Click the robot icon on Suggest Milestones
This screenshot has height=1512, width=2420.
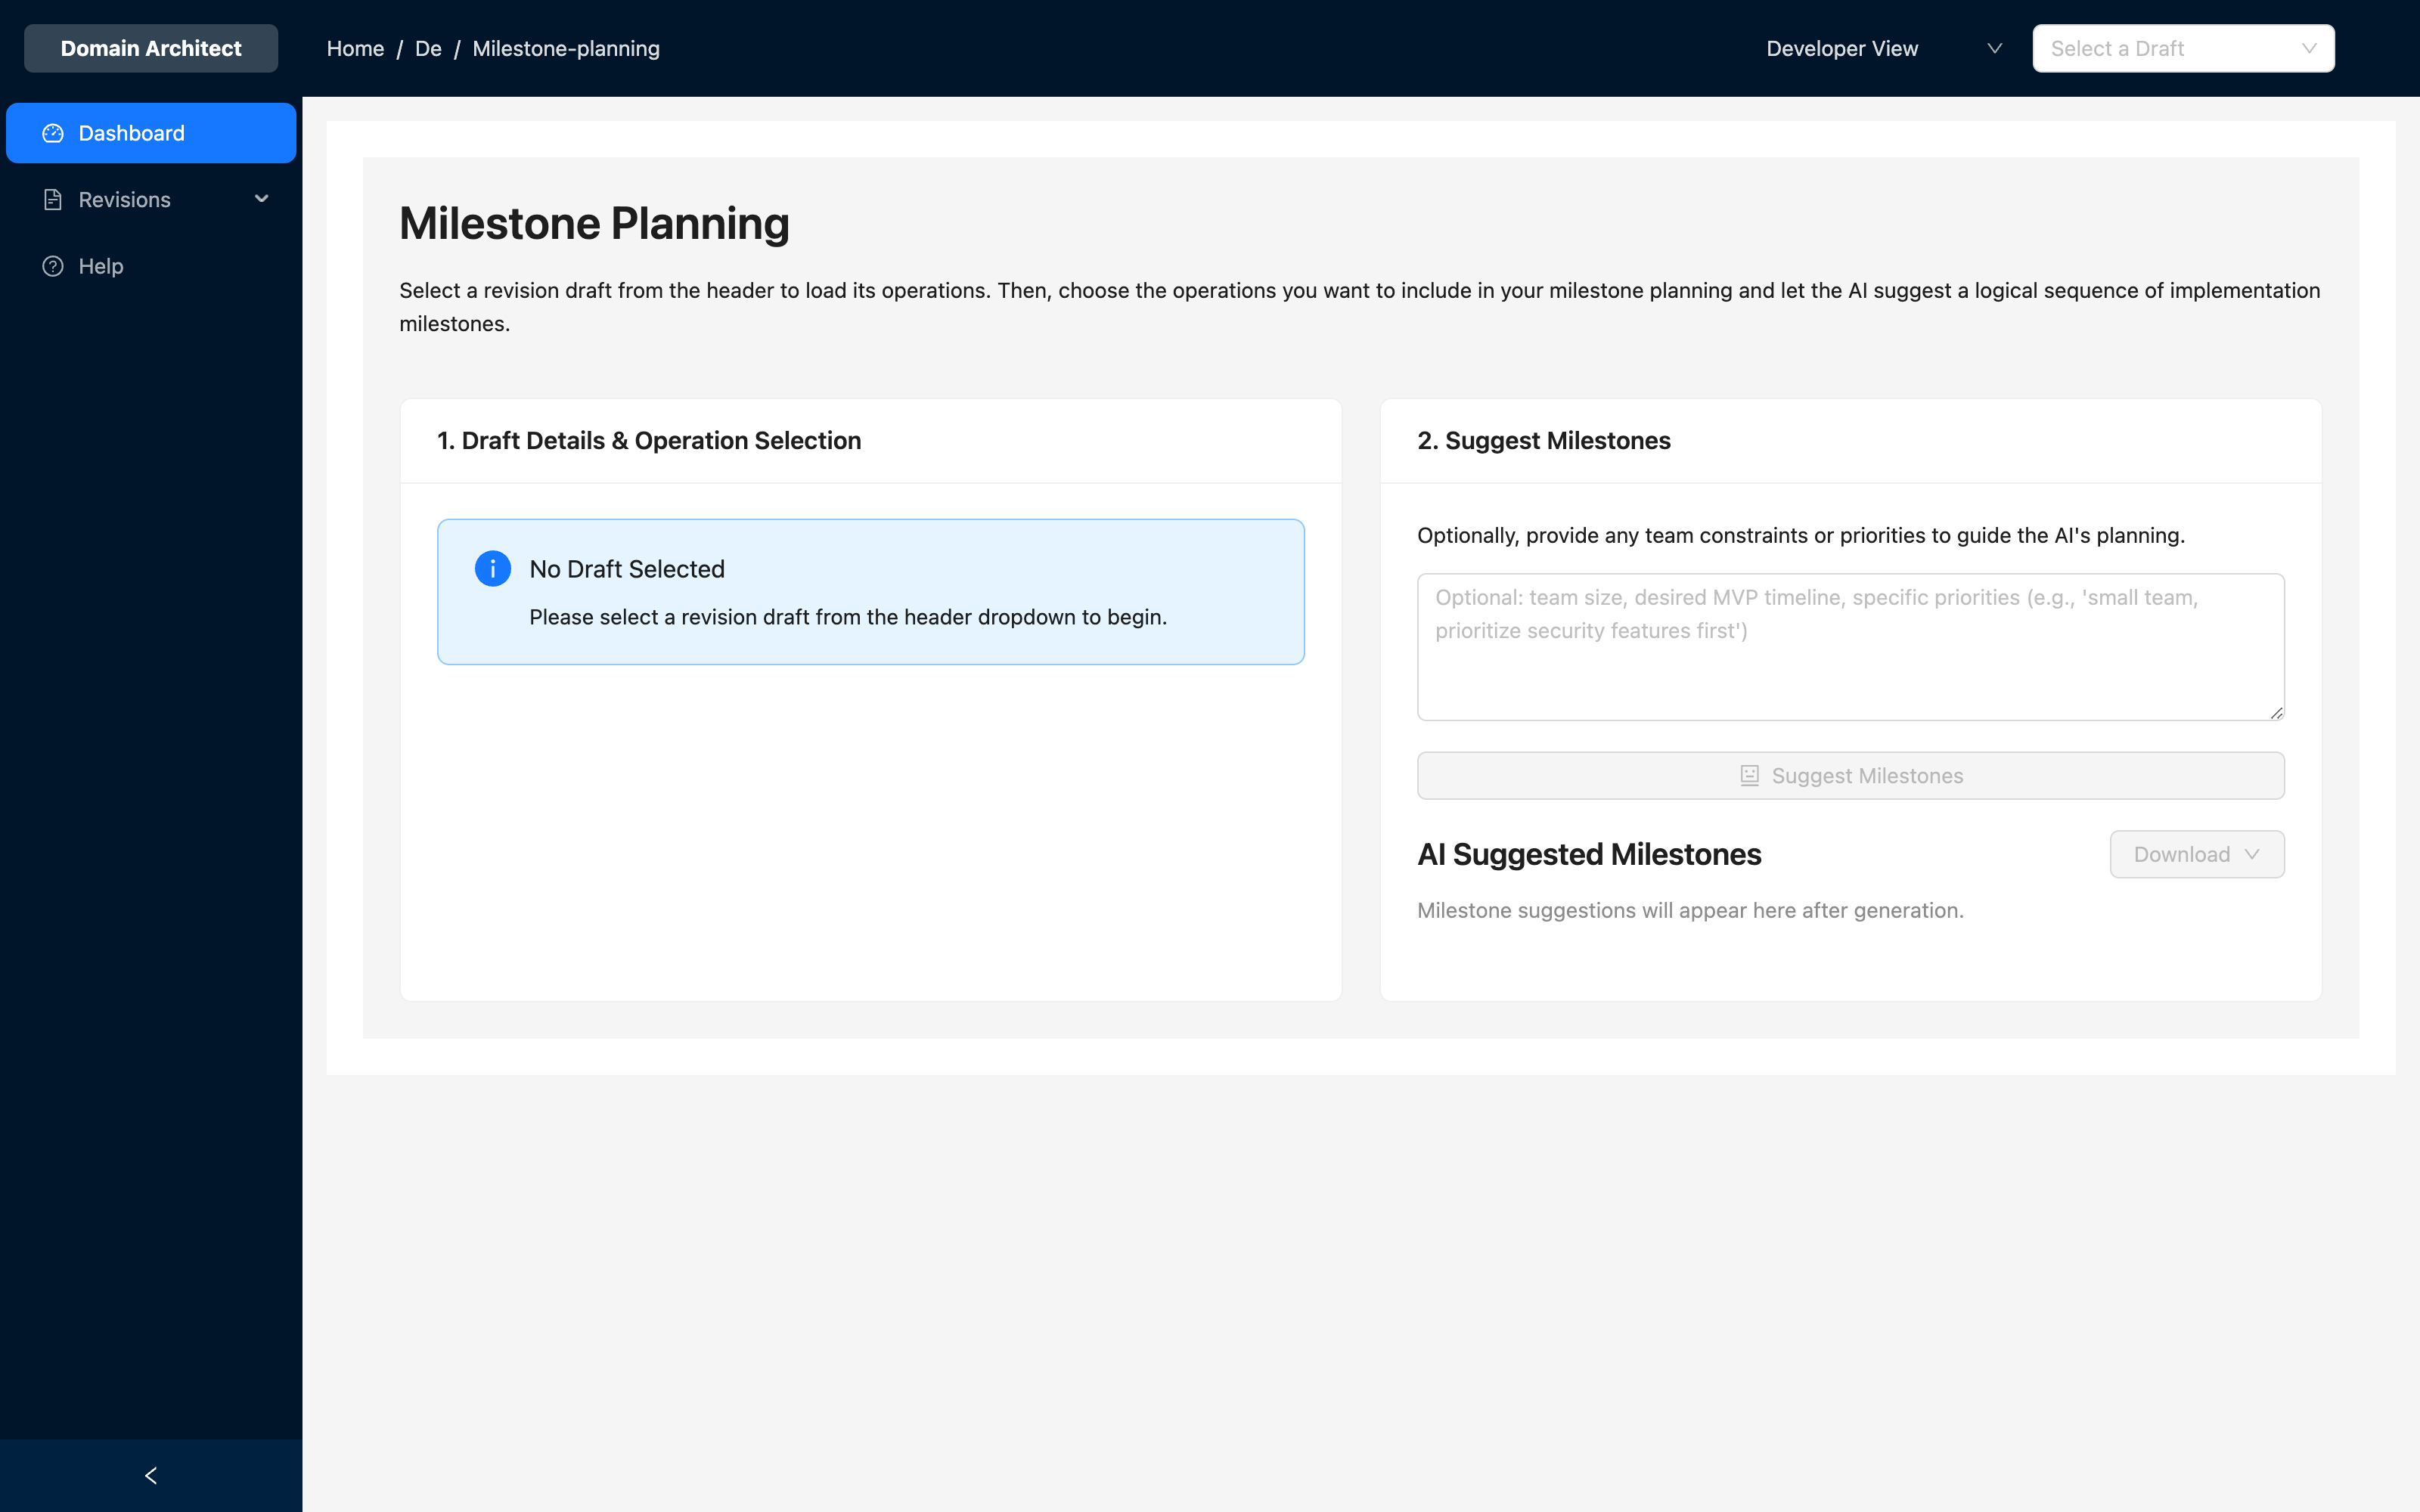coord(1749,776)
